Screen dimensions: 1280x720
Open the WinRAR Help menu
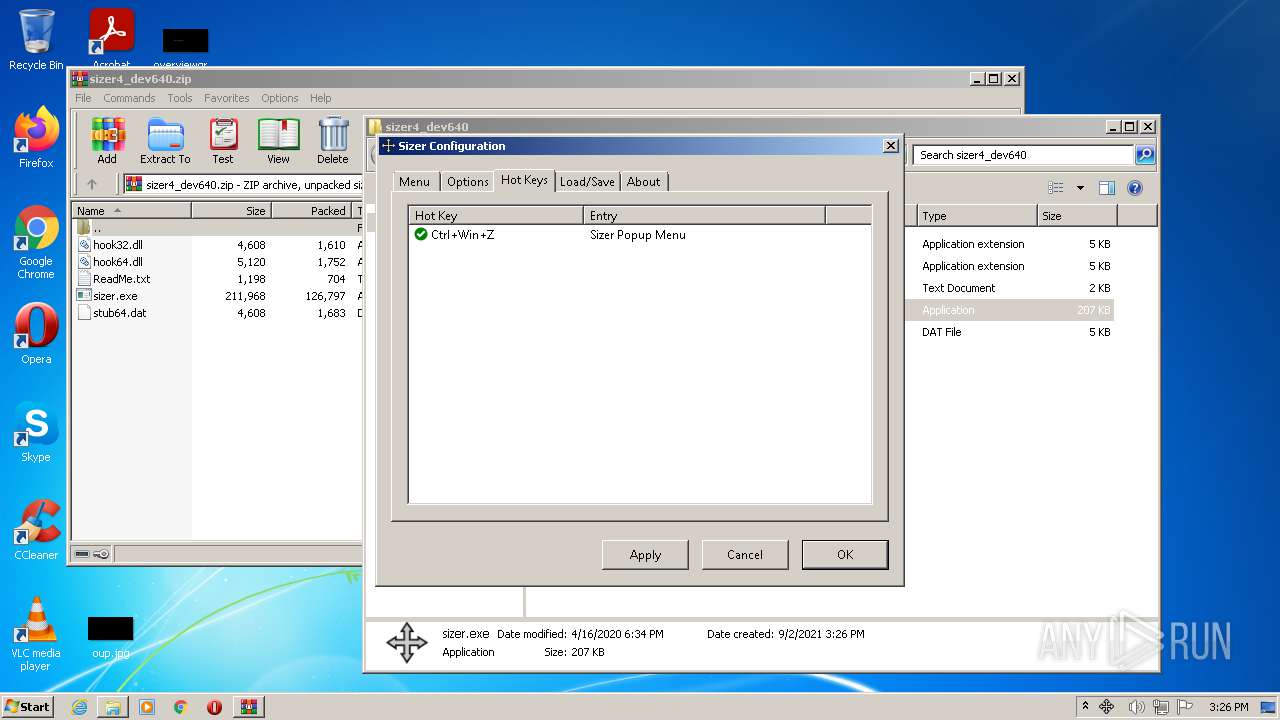(320, 98)
